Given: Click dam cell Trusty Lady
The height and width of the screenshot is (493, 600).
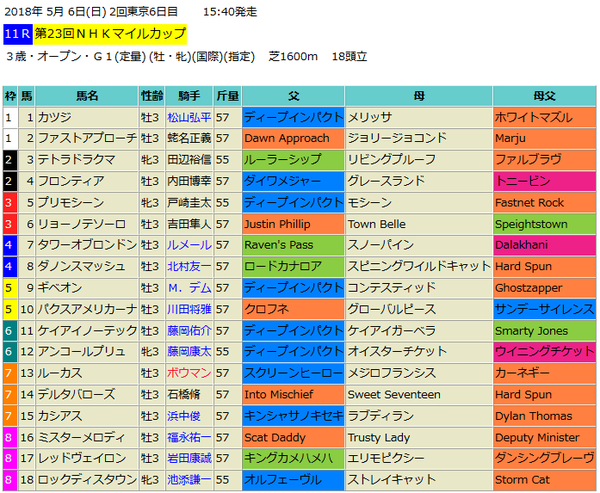Looking at the screenshot, I should pos(419,437).
